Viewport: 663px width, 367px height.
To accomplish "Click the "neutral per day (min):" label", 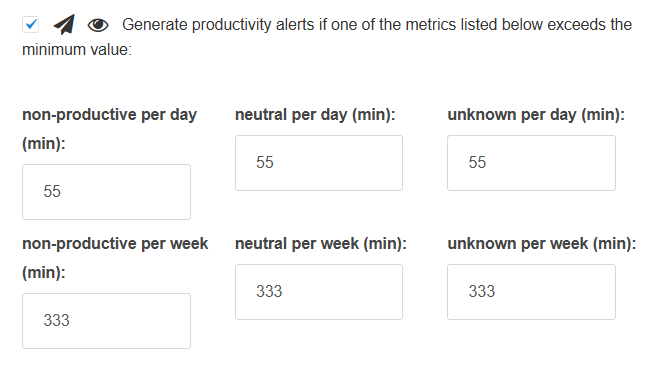I will point(315,115).
